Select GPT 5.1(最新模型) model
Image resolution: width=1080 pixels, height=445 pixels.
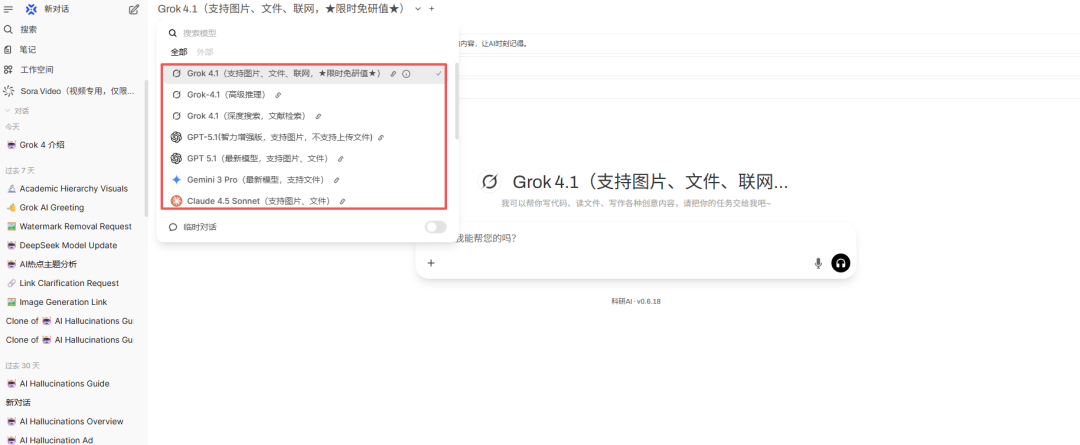tap(305, 159)
